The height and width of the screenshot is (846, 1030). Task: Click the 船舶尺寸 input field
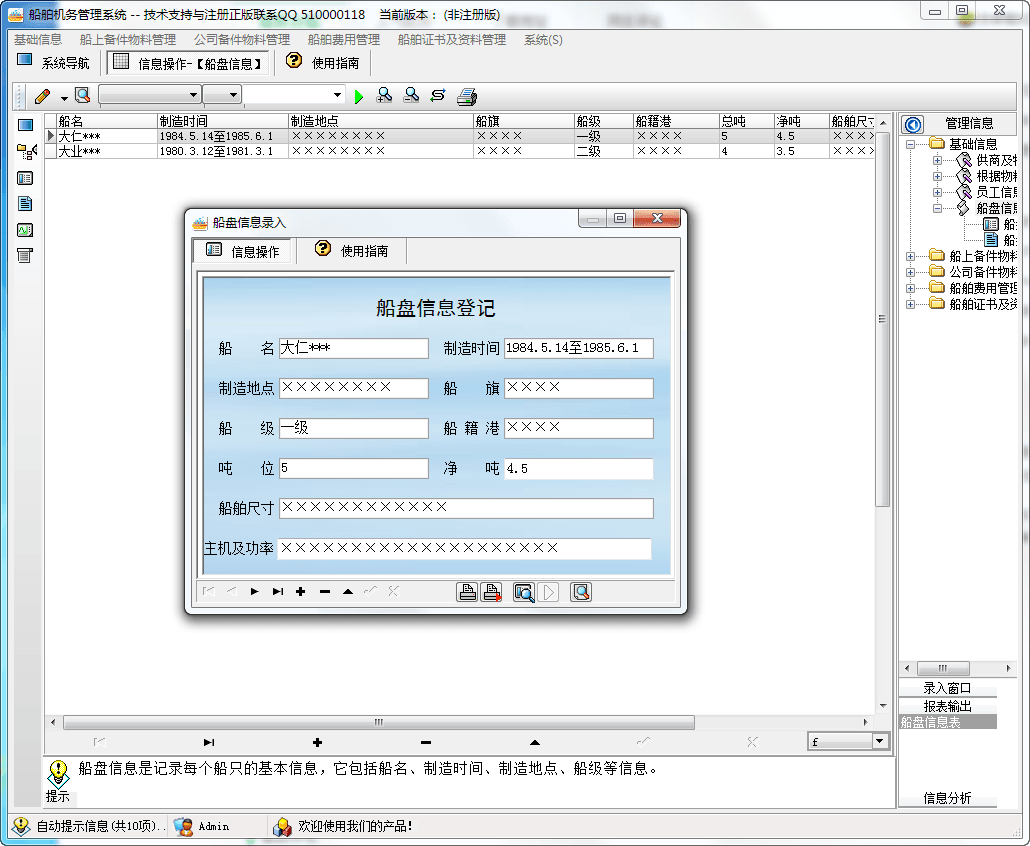pos(465,508)
